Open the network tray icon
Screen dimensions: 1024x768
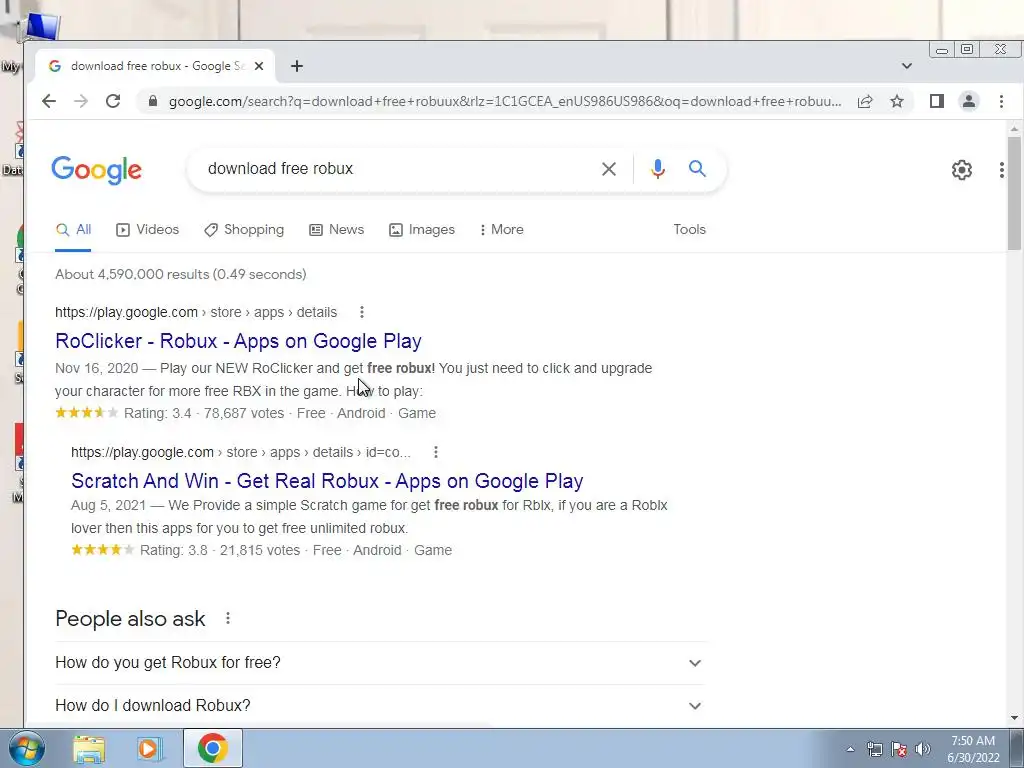click(x=874, y=749)
